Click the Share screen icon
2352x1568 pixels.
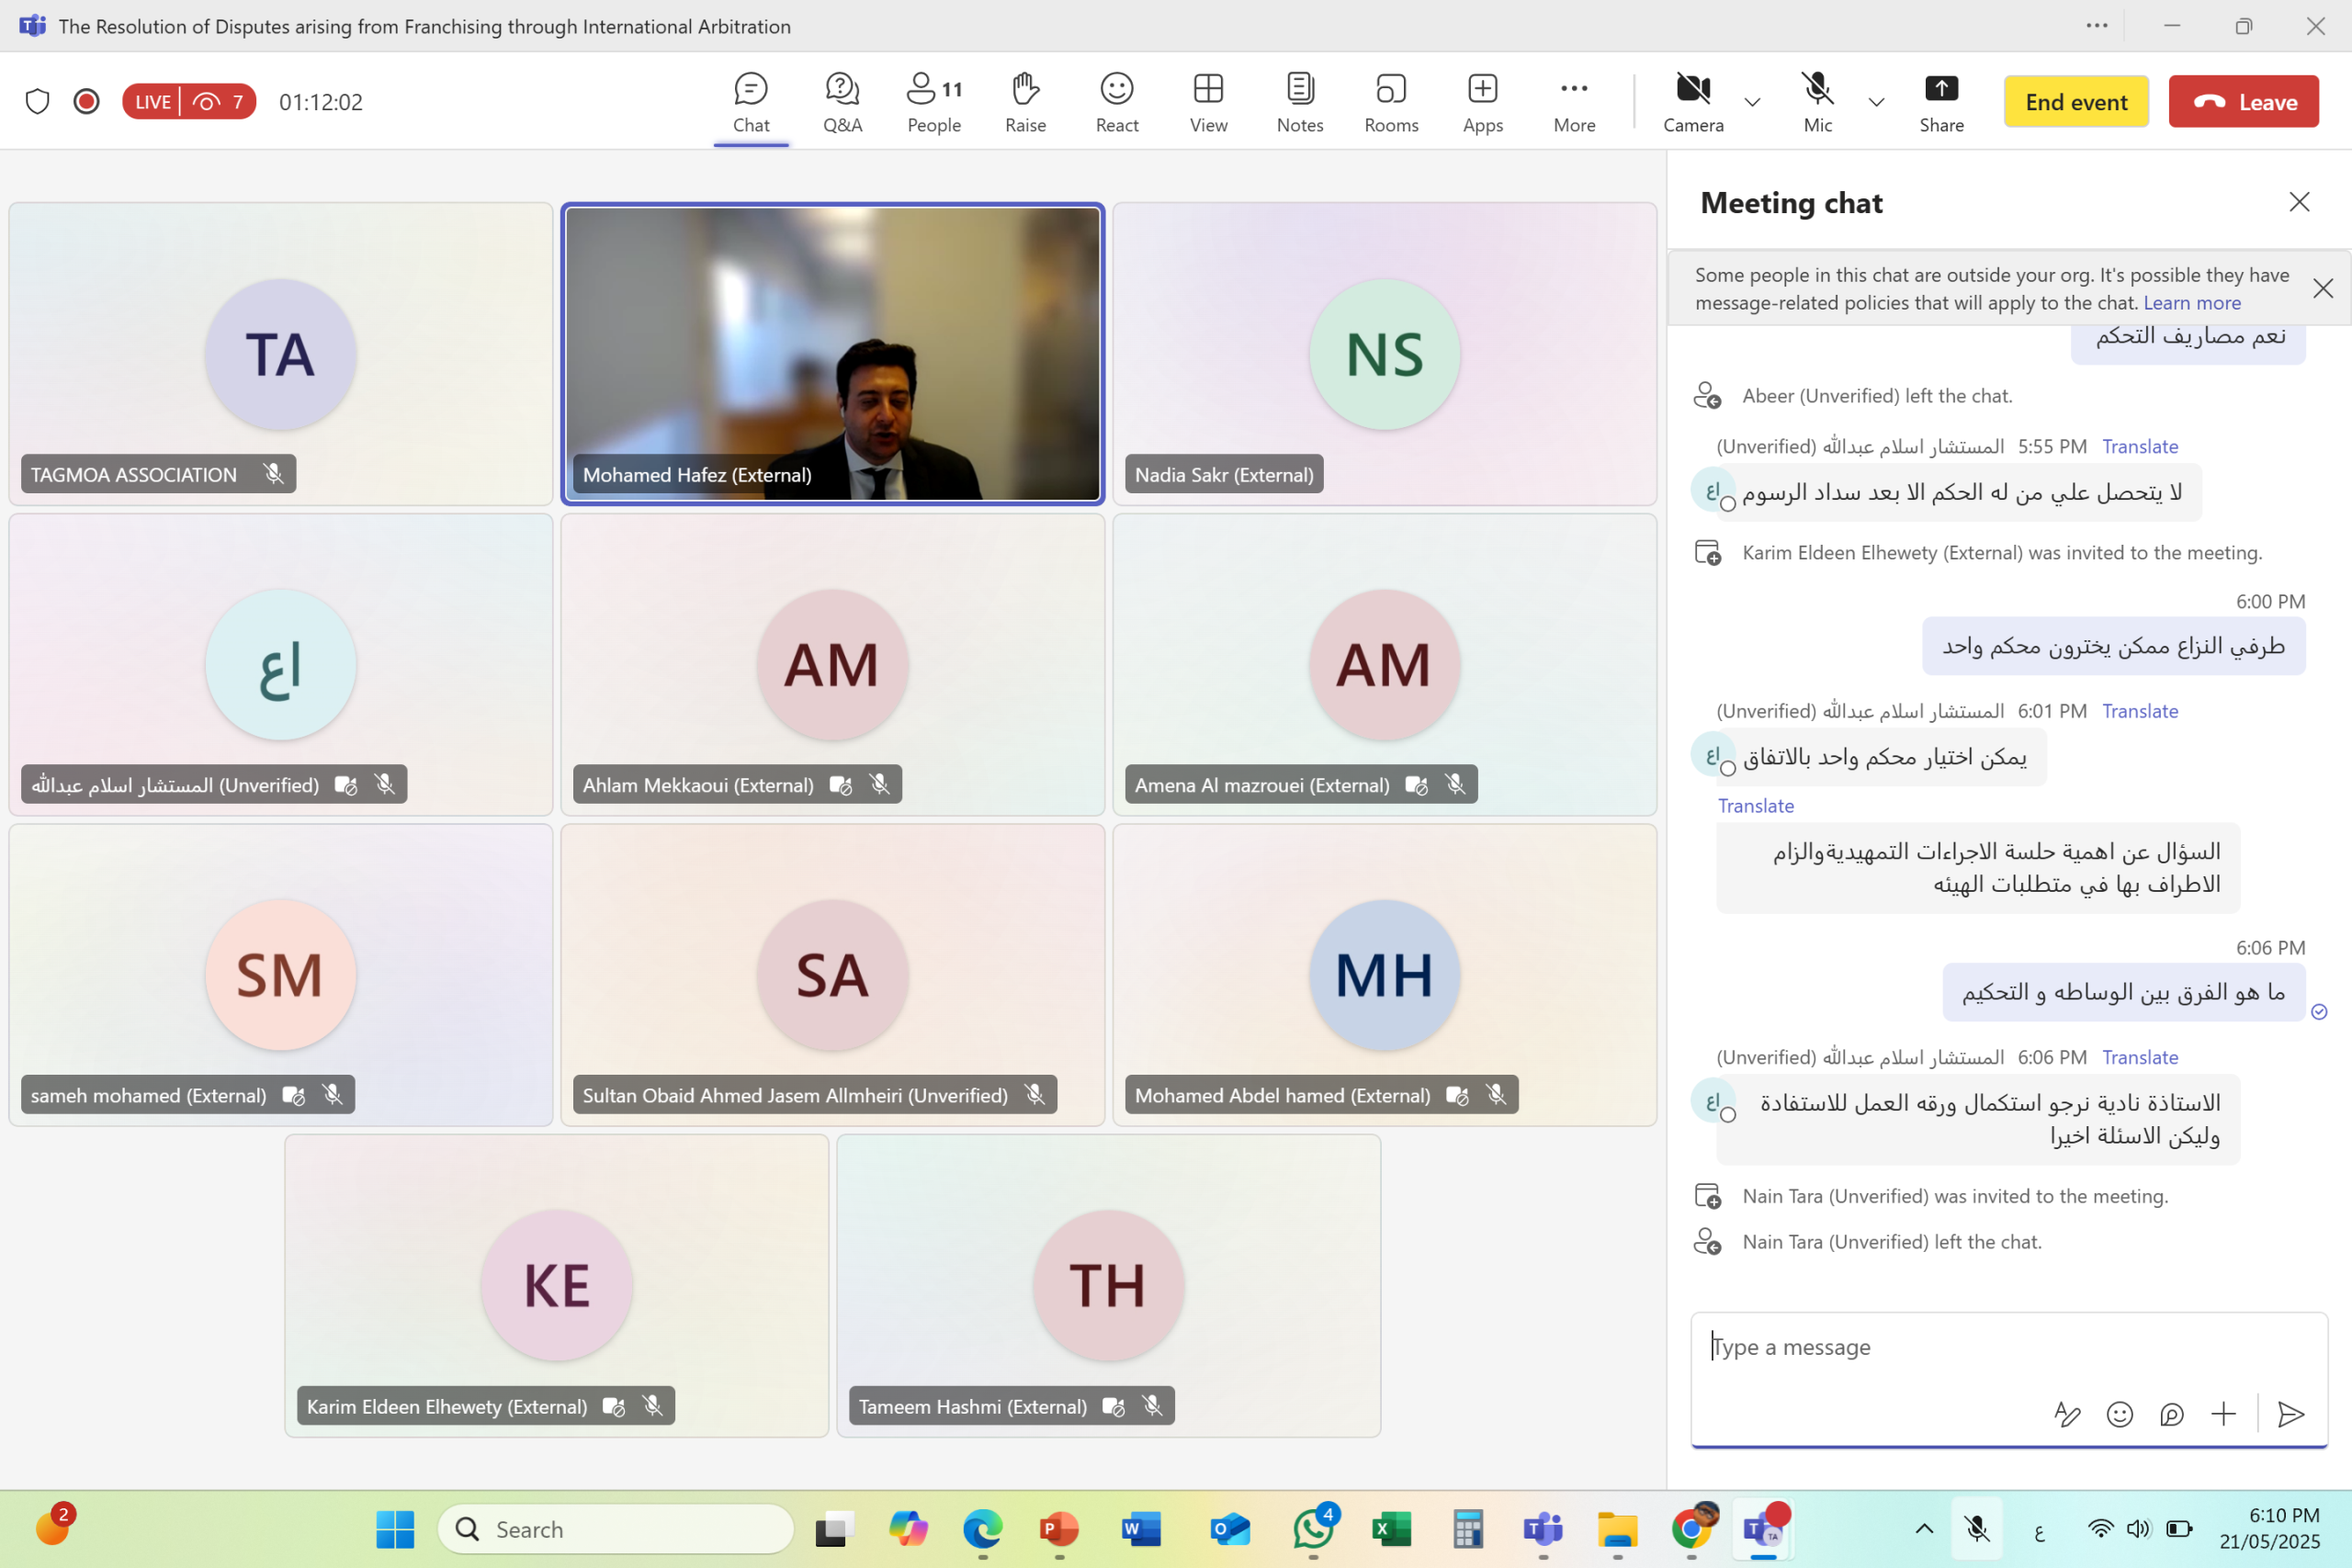click(1940, 102)
